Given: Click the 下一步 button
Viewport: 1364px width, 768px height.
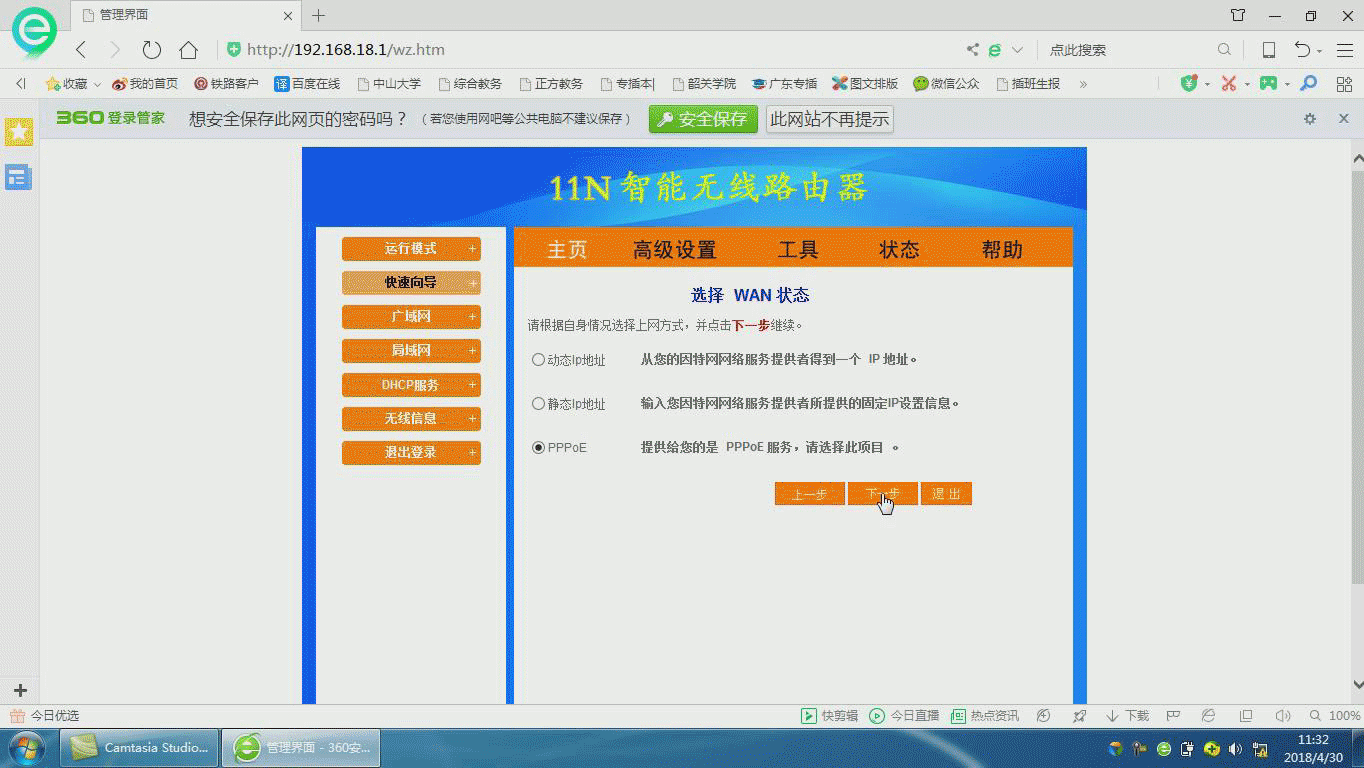Looking at the screenshot, I should (x=882, y=494).
